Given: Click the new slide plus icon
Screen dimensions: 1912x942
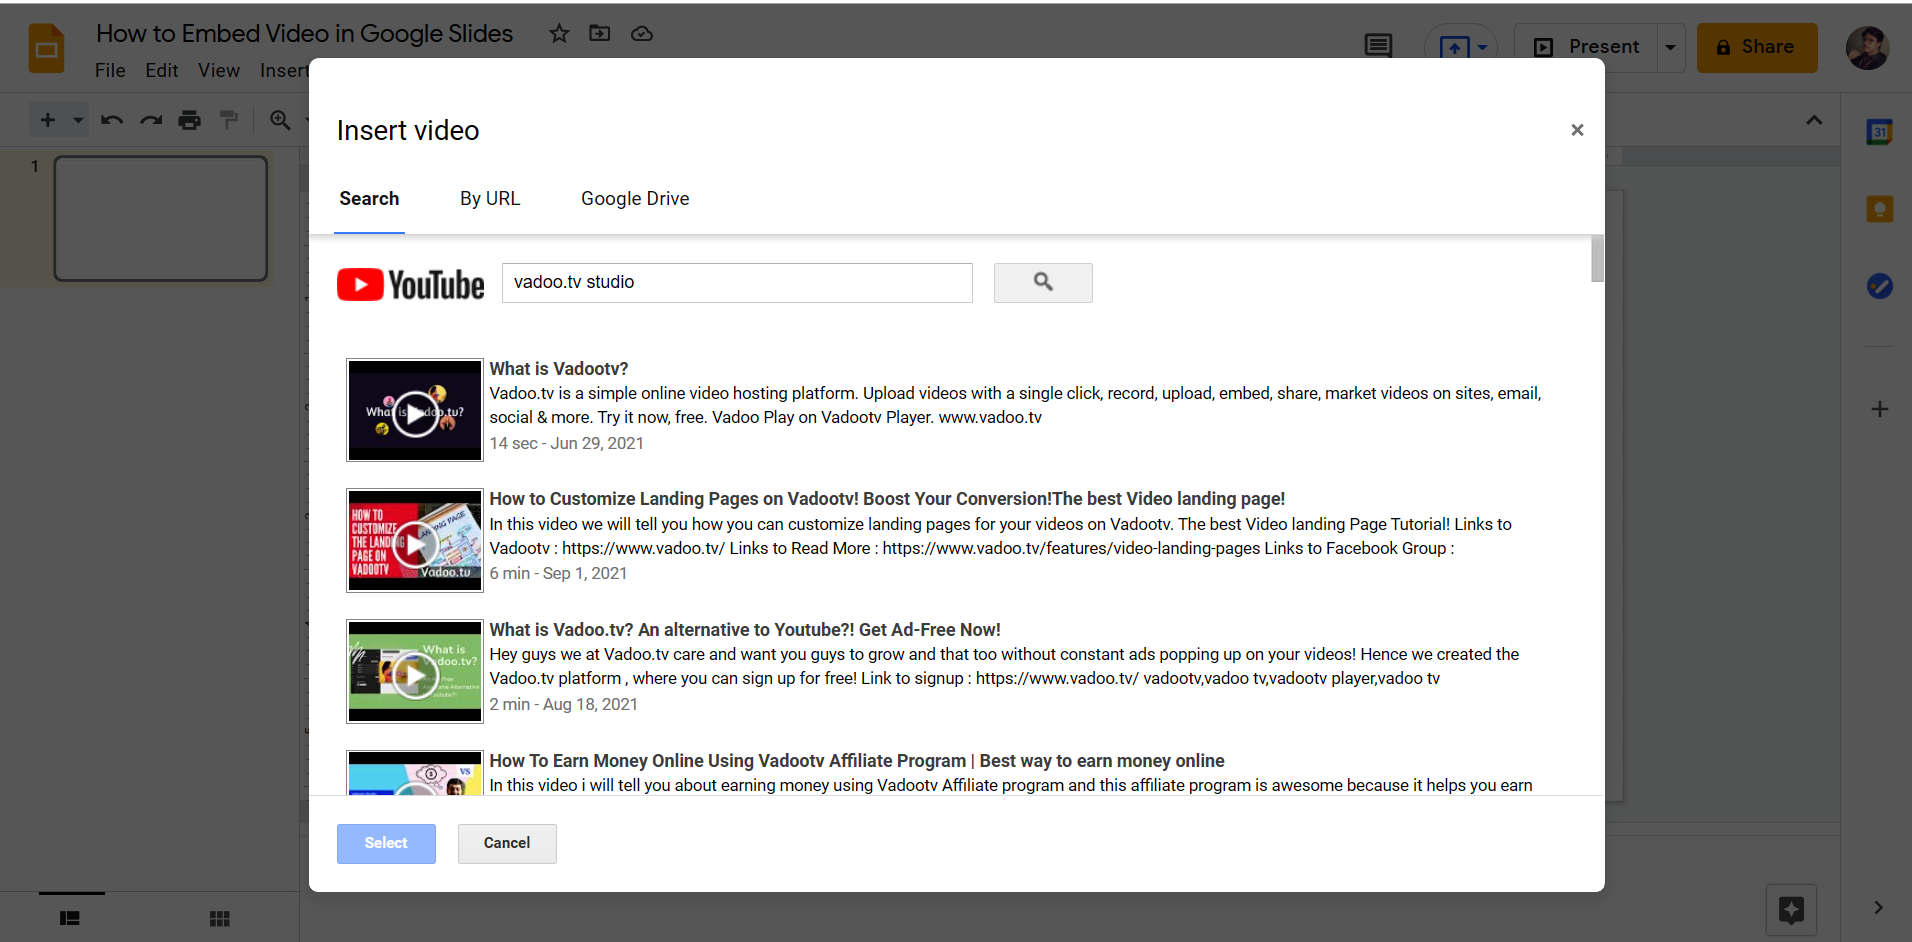Looking at the screenshot, I should pos(47,120).
